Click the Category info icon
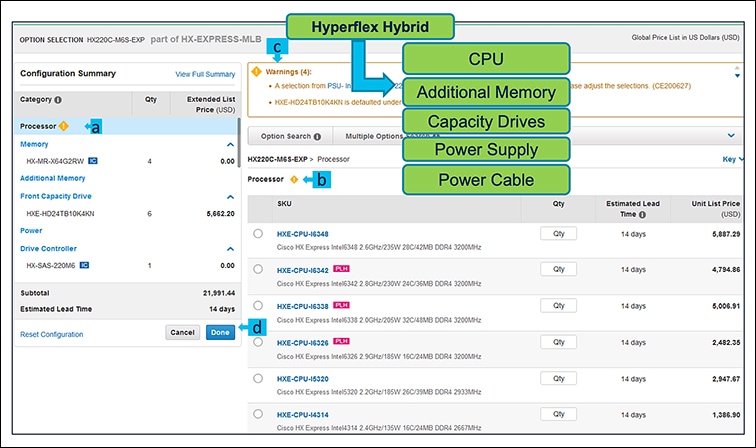This screenshot has height=448, width=756. (x=58, y=100)
